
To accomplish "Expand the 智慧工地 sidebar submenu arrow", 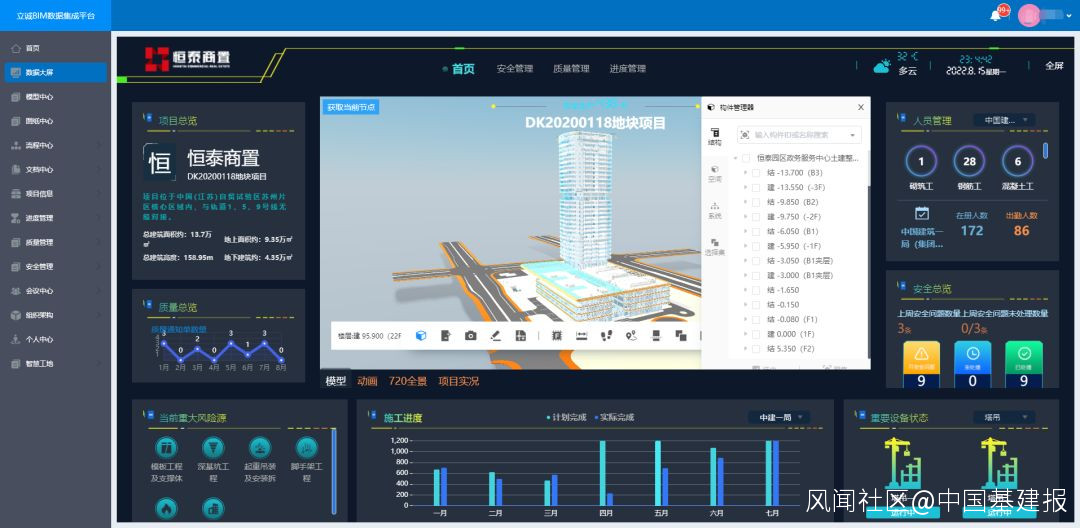I will [98, 363].
